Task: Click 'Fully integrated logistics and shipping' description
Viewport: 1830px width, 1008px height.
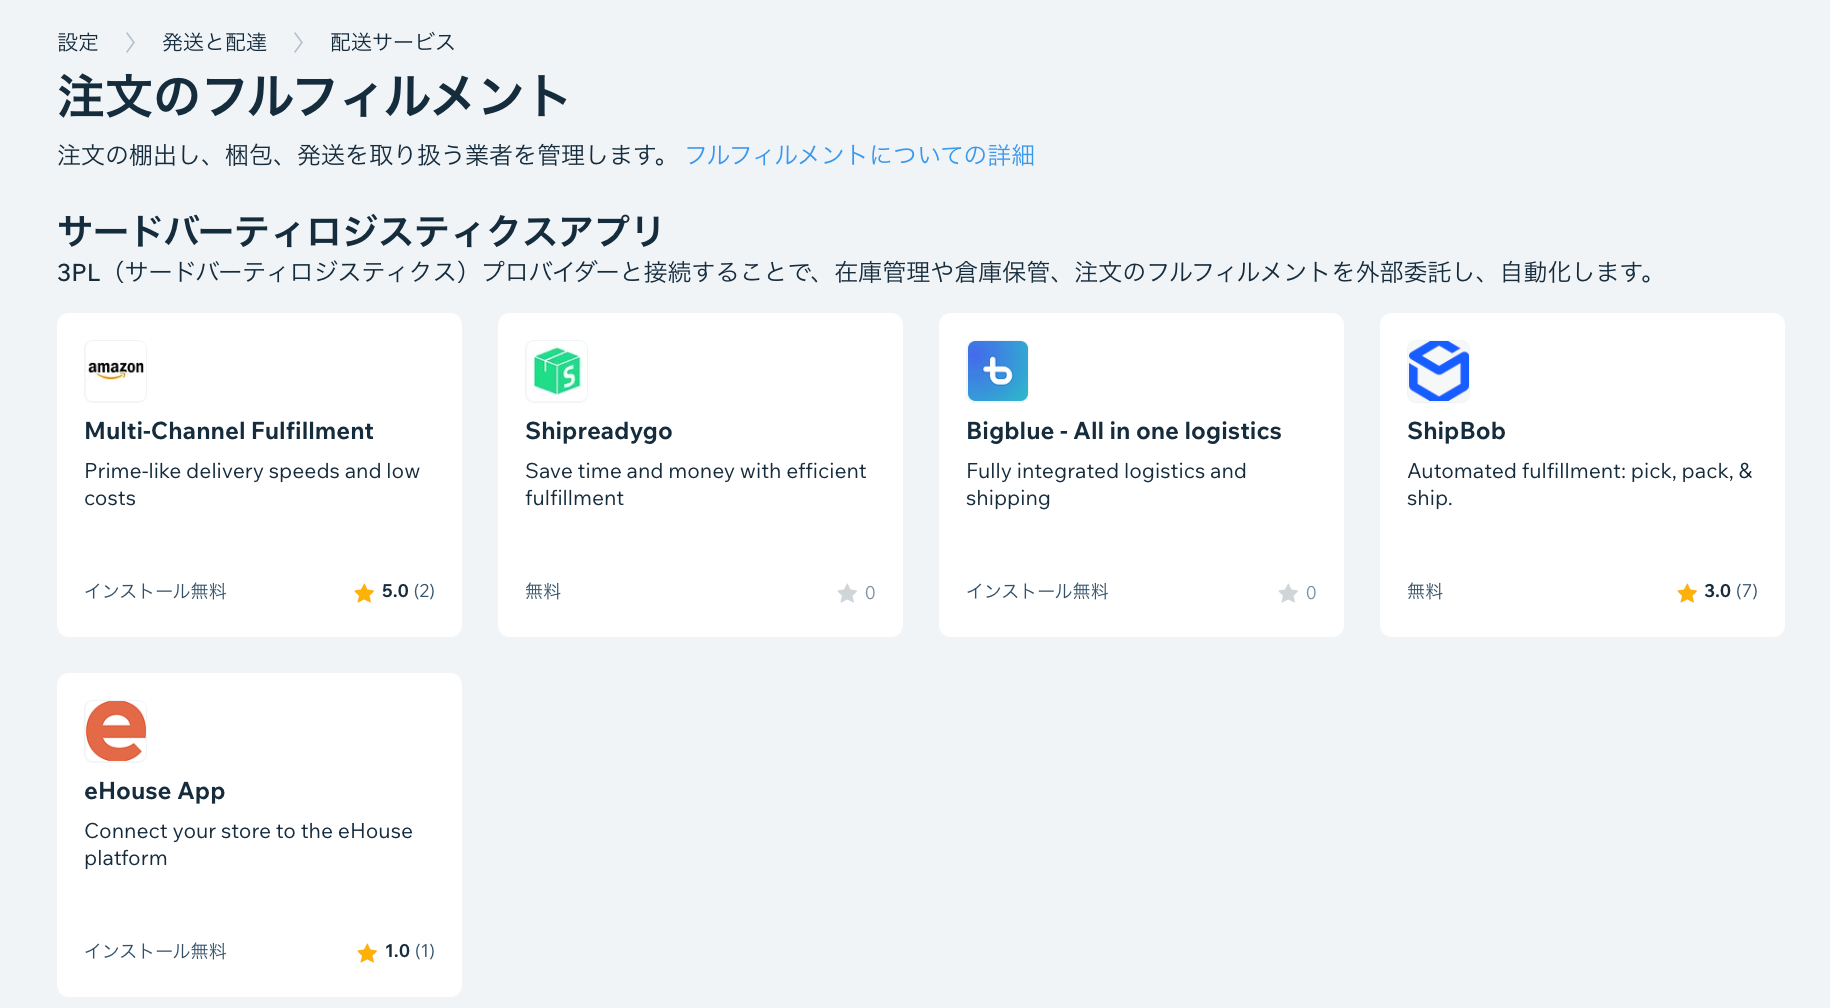Action: pos(1107,484)
